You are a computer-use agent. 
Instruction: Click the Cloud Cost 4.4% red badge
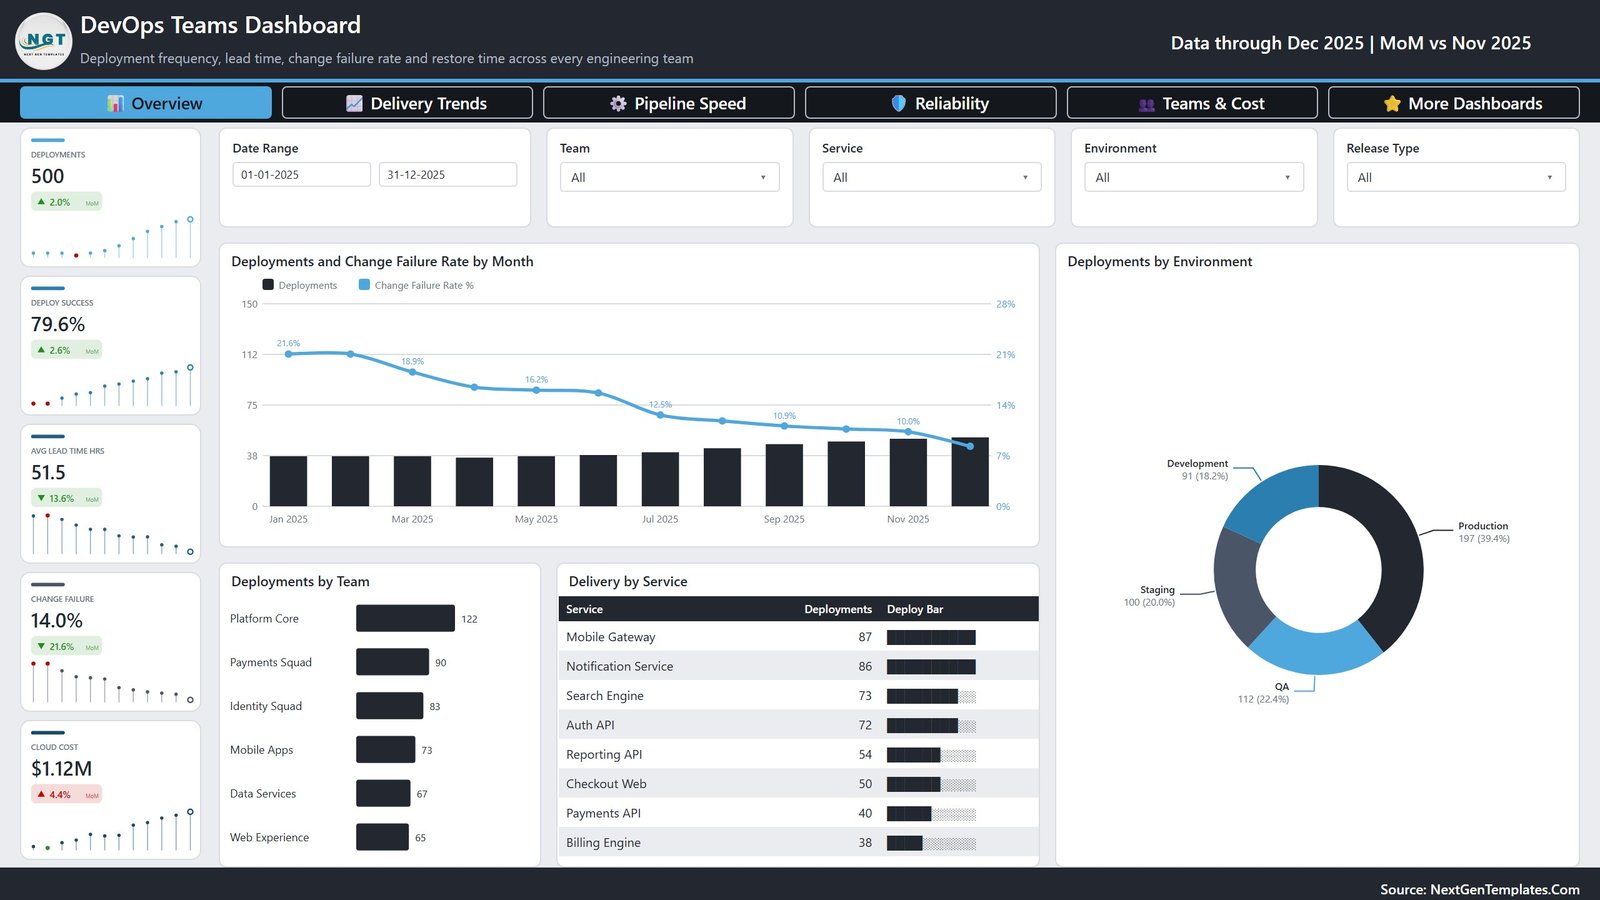pos(66,794)
